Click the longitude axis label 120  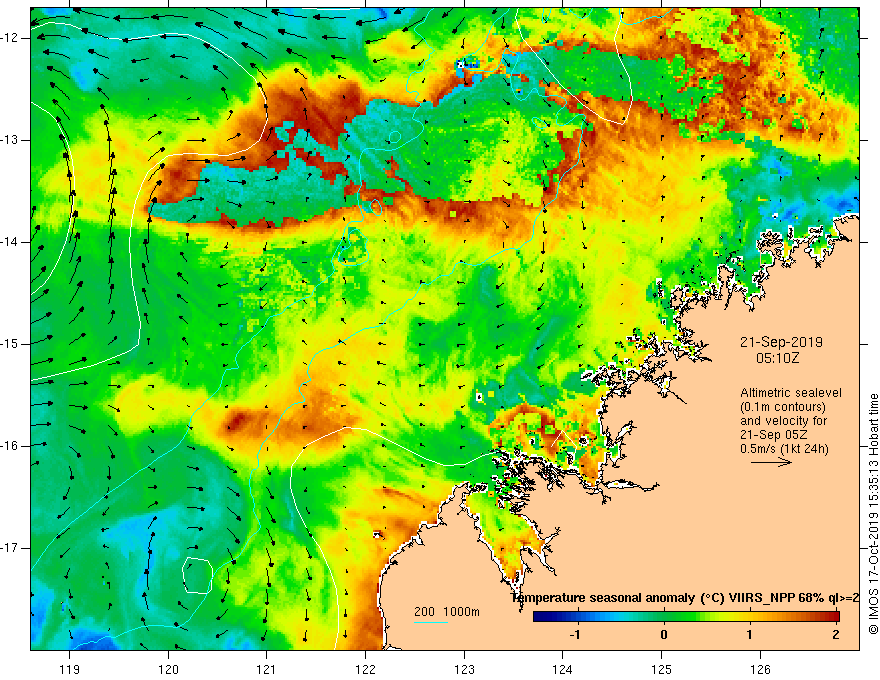pos(168,669)
